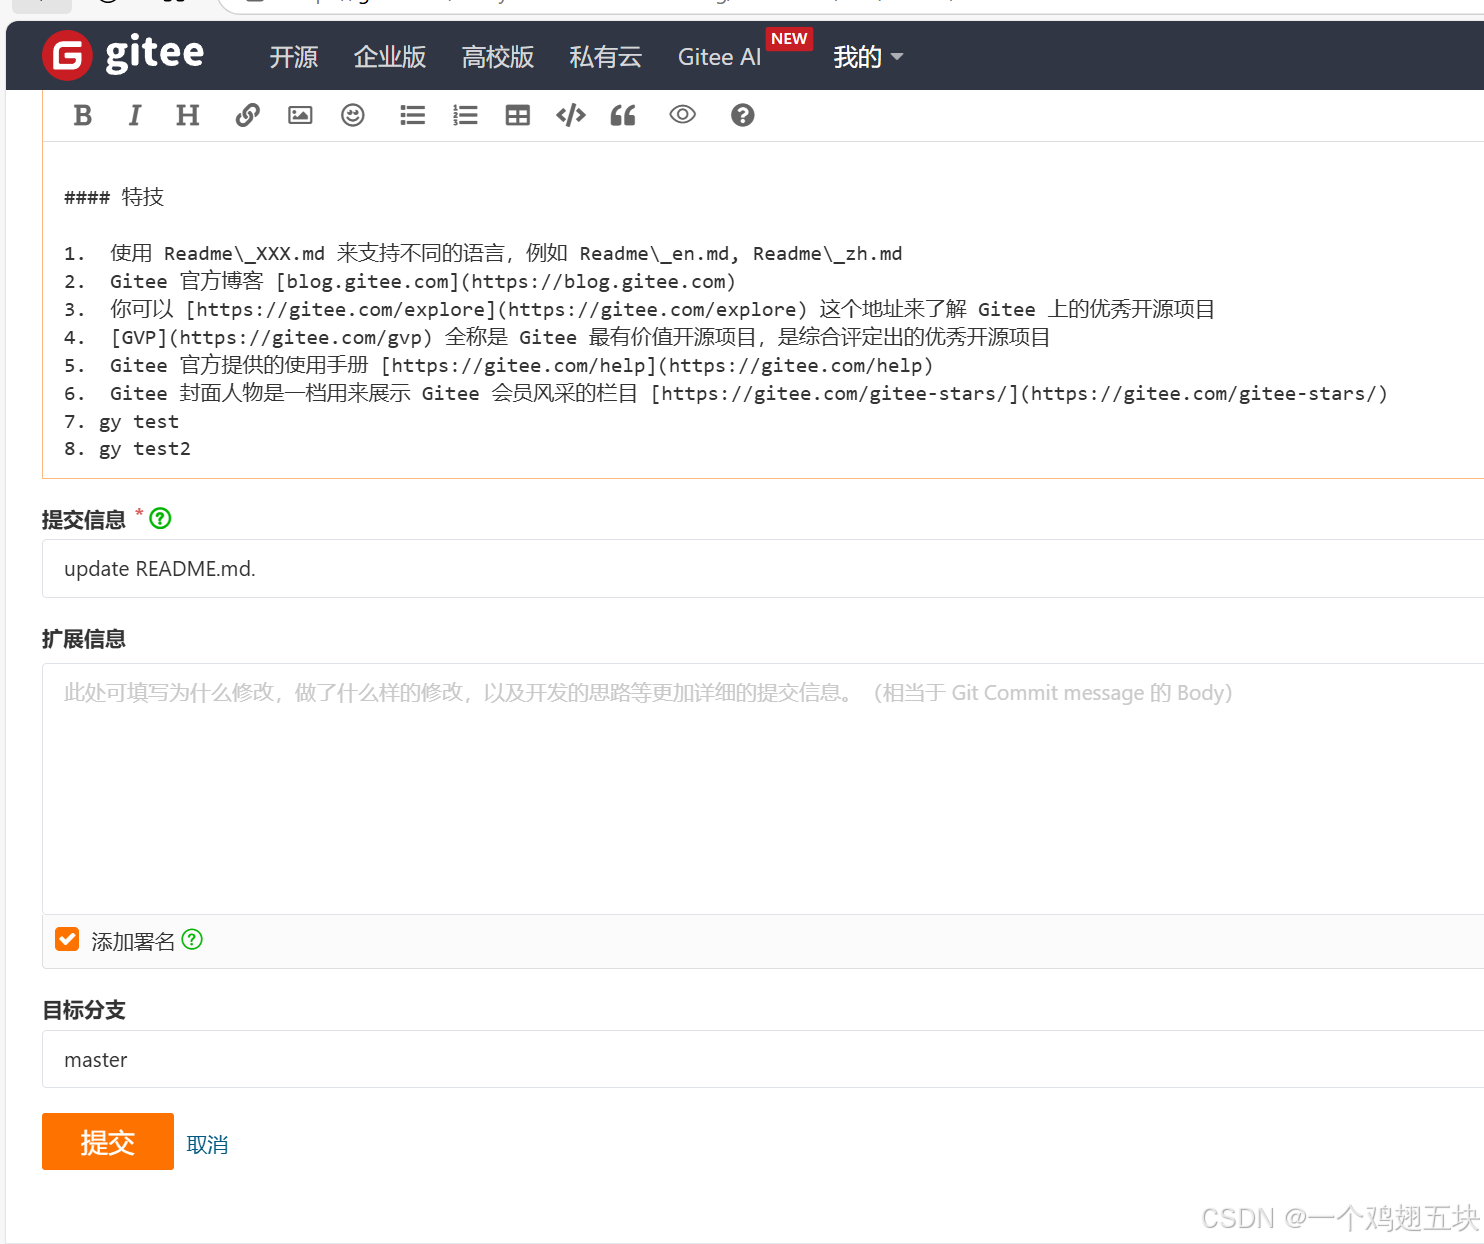Click help icon next to 提交信息
1484x1244 pixels.
coord(160,518)
